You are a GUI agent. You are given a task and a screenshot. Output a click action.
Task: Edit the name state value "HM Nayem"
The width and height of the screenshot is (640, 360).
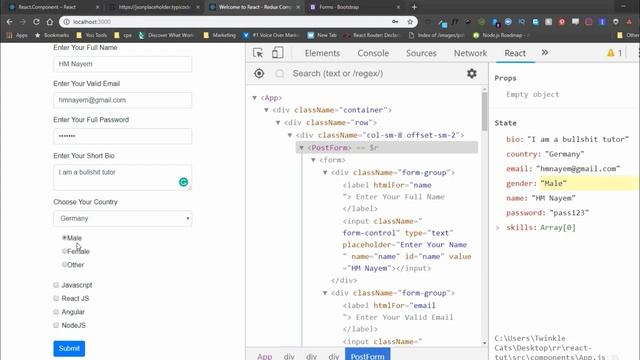click(553, 198)
